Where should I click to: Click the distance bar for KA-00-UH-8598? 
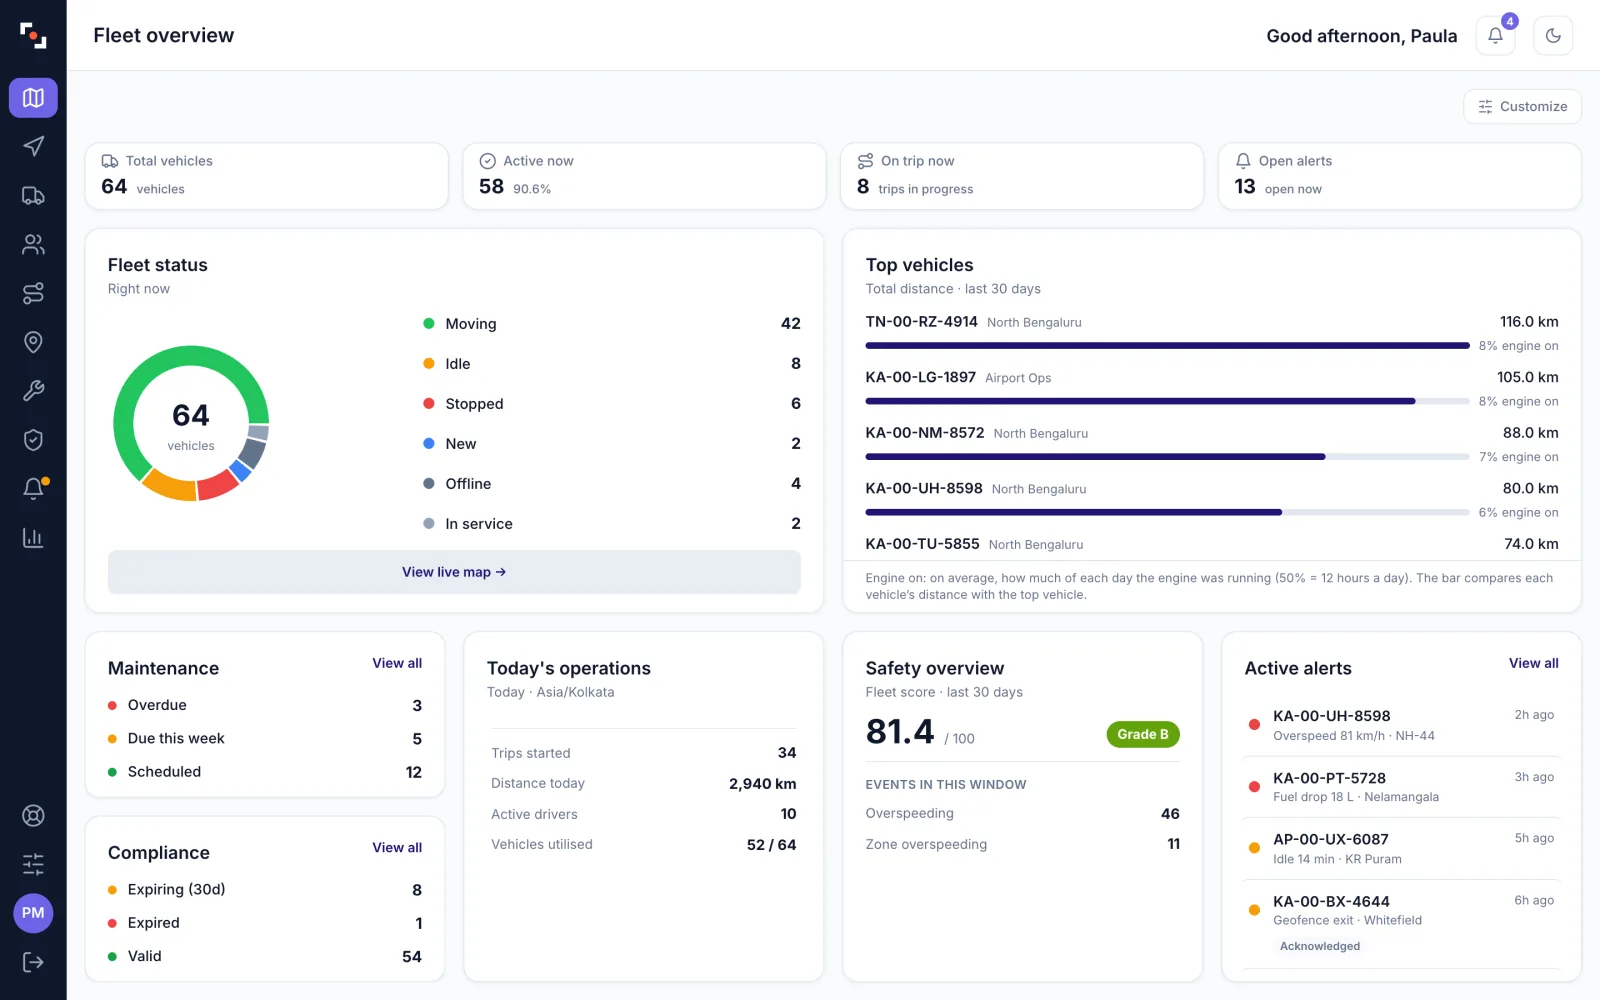pos(1168,512)
